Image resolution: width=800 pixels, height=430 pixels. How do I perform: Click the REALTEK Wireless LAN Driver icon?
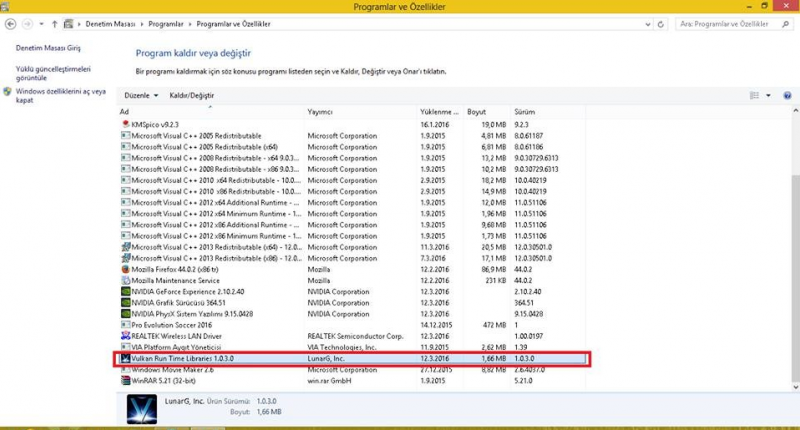(x=126, y=336)
